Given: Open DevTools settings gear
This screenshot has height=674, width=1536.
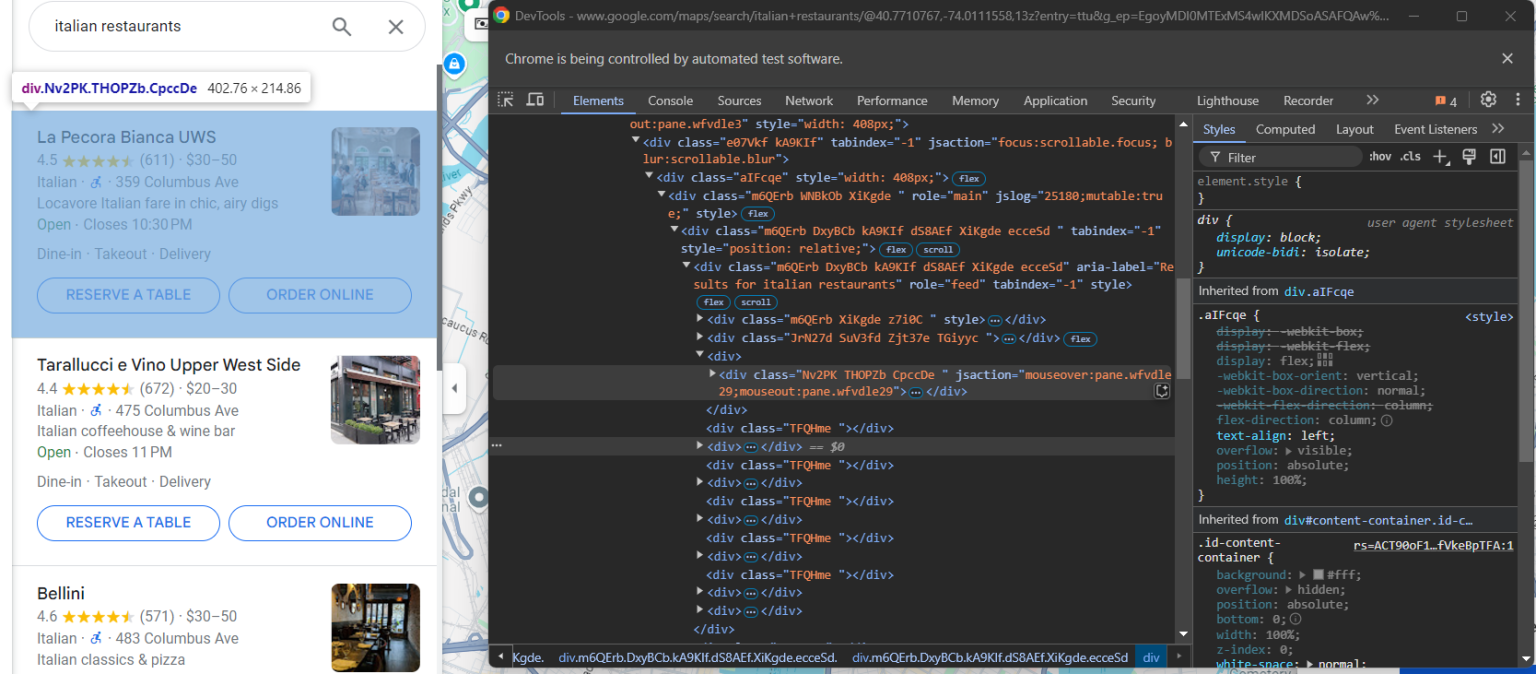Looking at the screenshot, I should click(1488, 100).
